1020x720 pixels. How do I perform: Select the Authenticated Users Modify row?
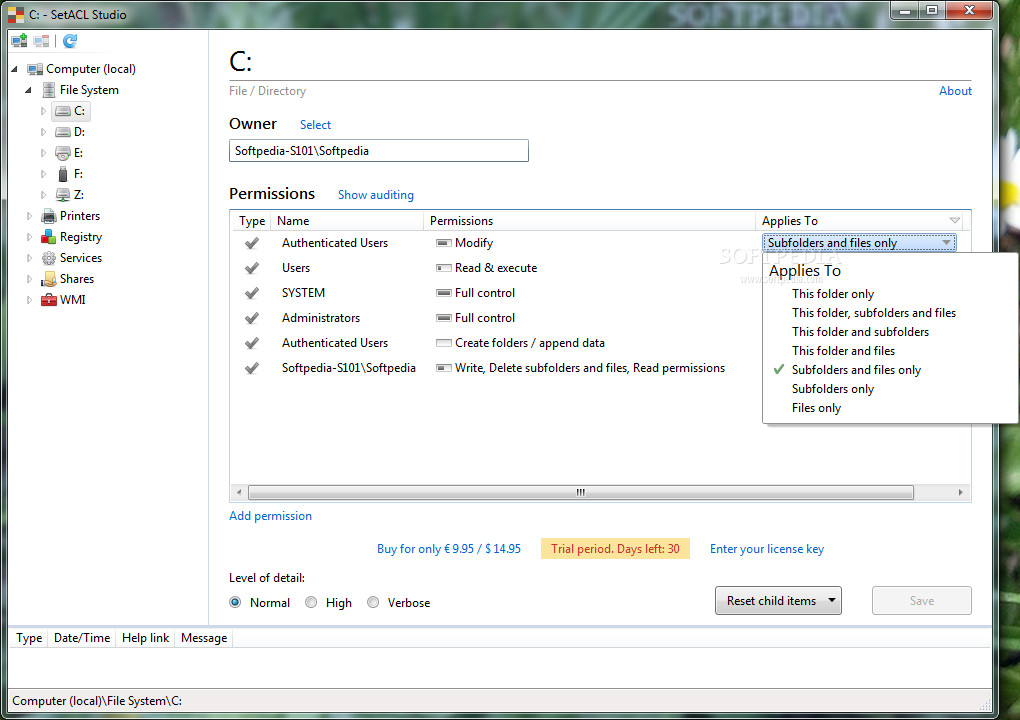click(x=498, y=243)
